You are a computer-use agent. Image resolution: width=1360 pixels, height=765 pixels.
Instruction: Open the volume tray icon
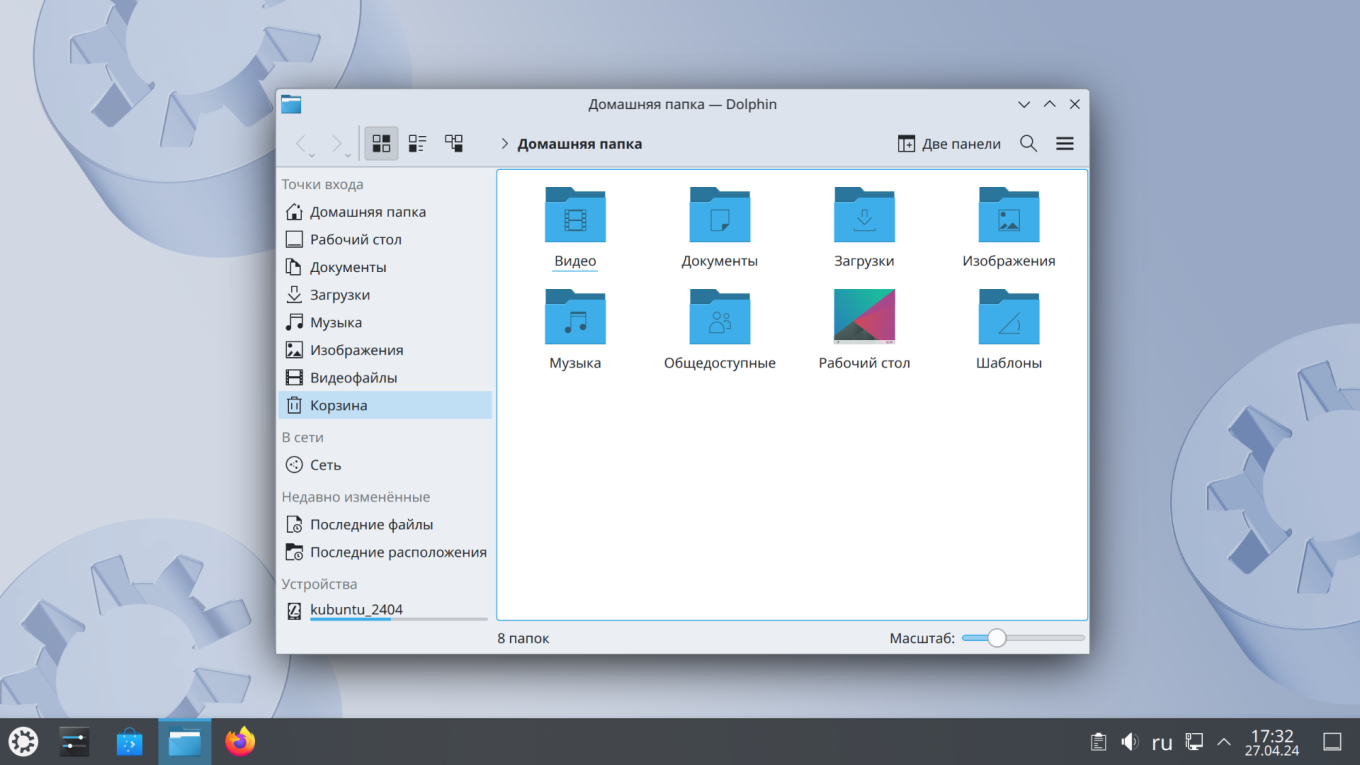[x=1130, y=742]
